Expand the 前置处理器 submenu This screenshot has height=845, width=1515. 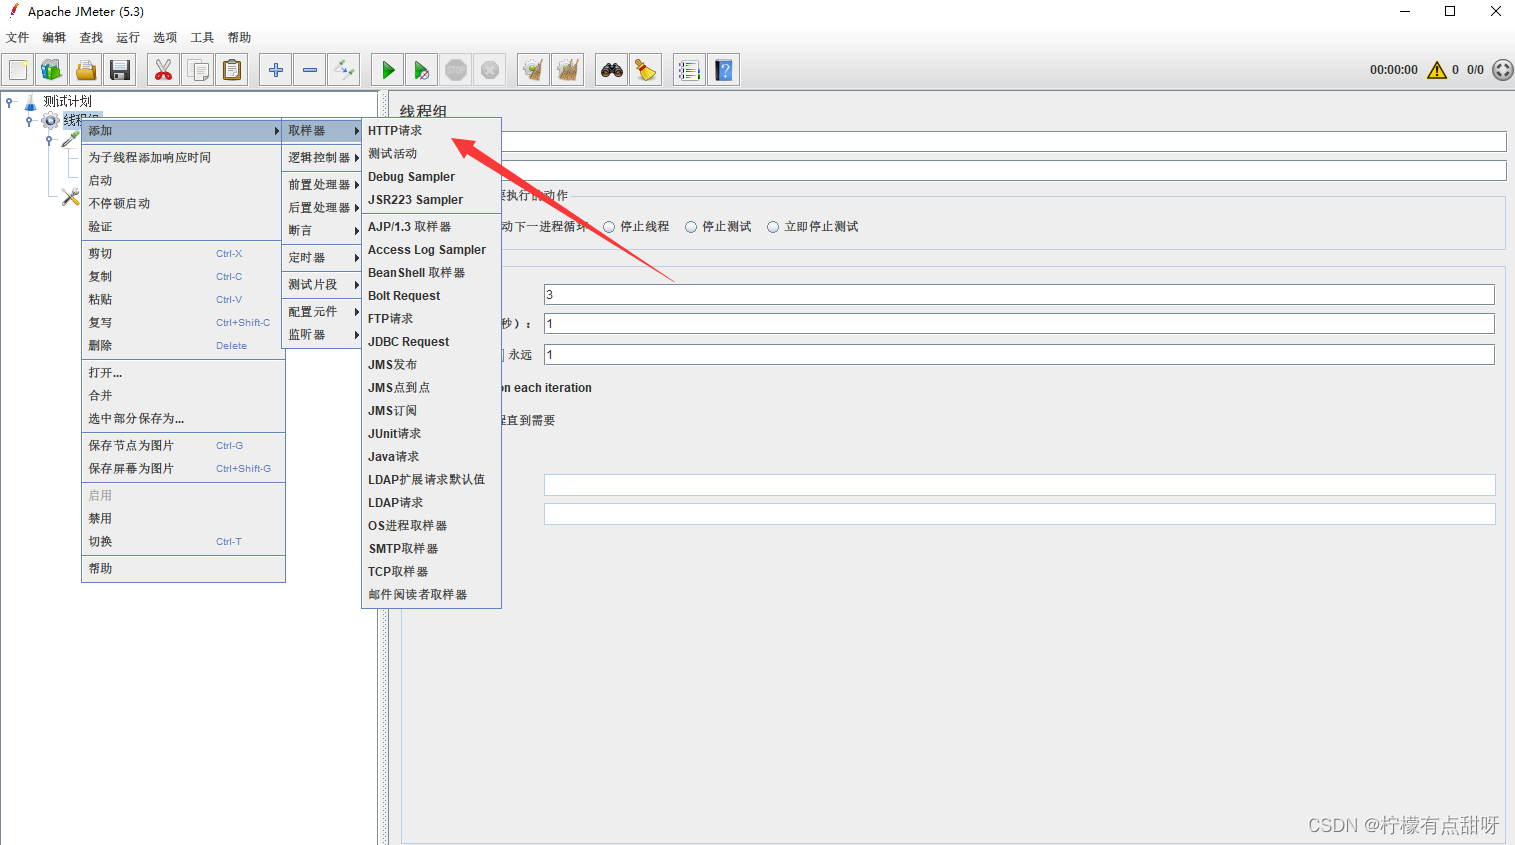click(x=322, y=185)
